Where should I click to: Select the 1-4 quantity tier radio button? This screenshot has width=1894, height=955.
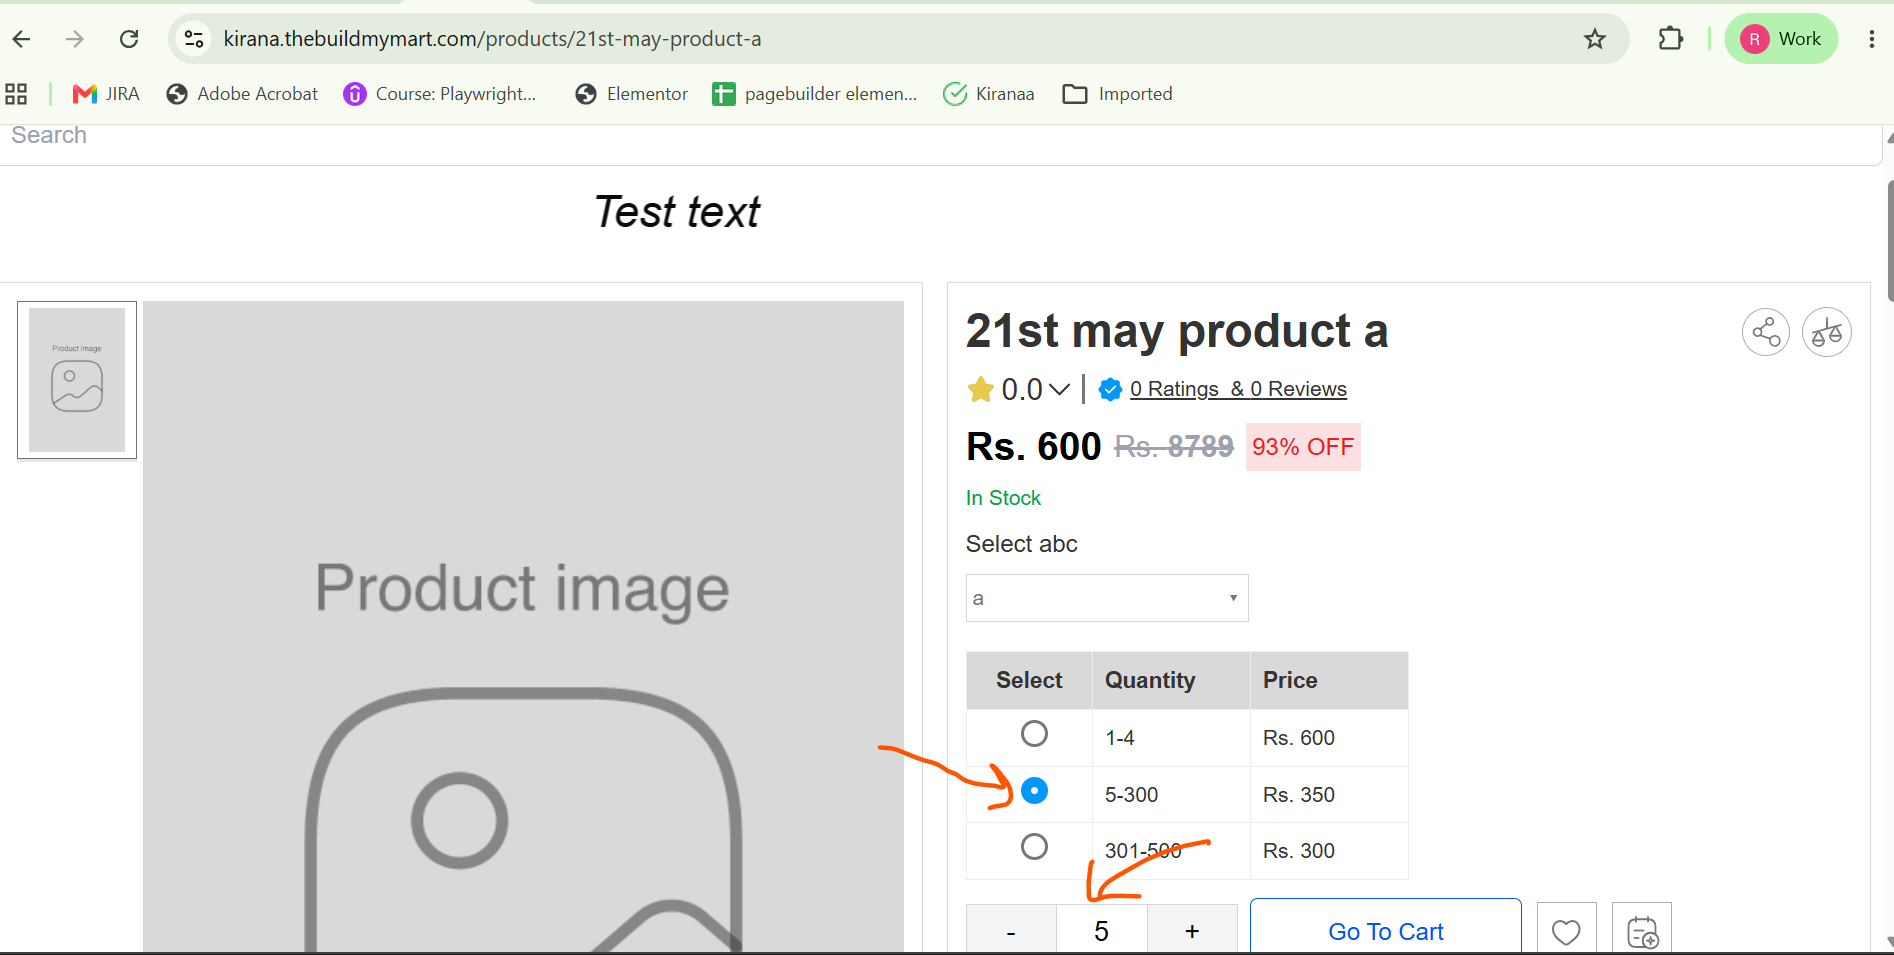pos(1034,734)
